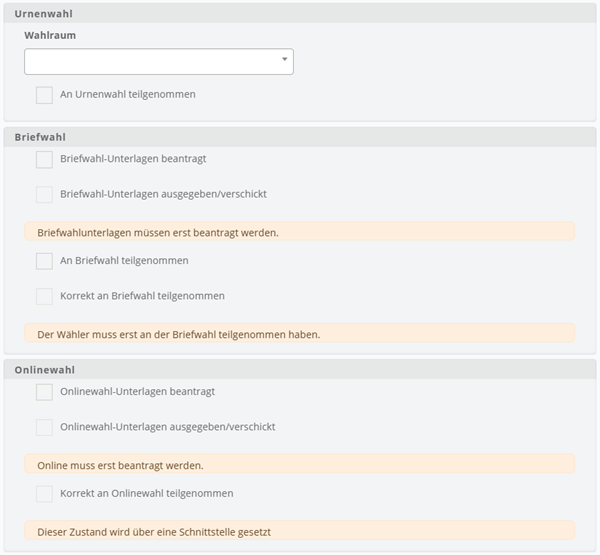
Task: Click the Wahlraum field label
Action: (50, 35)
